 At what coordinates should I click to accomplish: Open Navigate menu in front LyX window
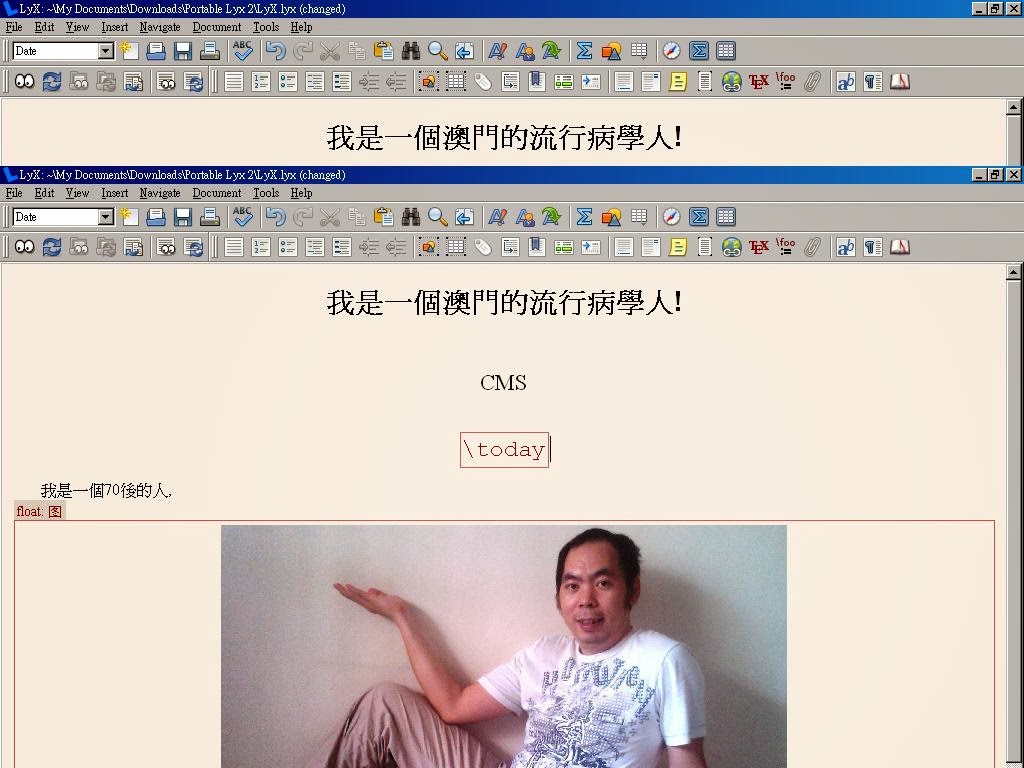coord(160,193)
